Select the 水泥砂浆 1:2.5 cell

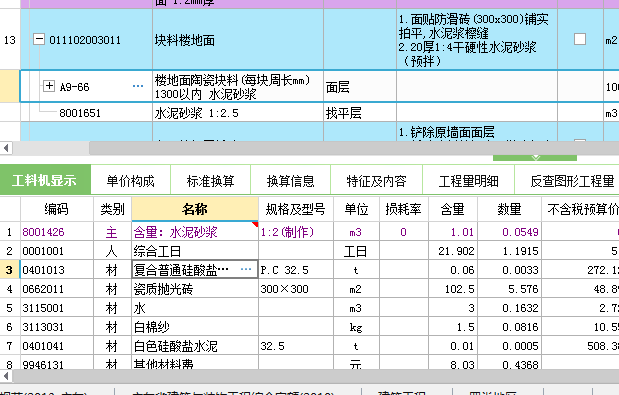point(238,113)
